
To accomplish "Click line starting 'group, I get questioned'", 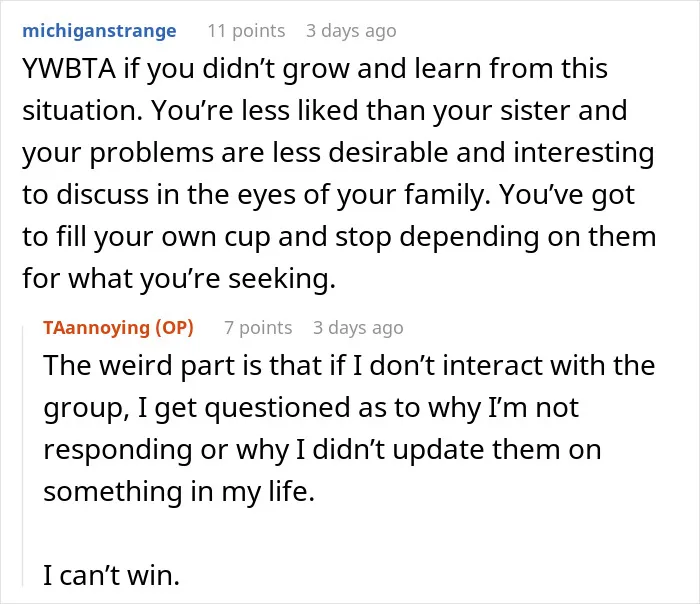I will click(311, 407).
